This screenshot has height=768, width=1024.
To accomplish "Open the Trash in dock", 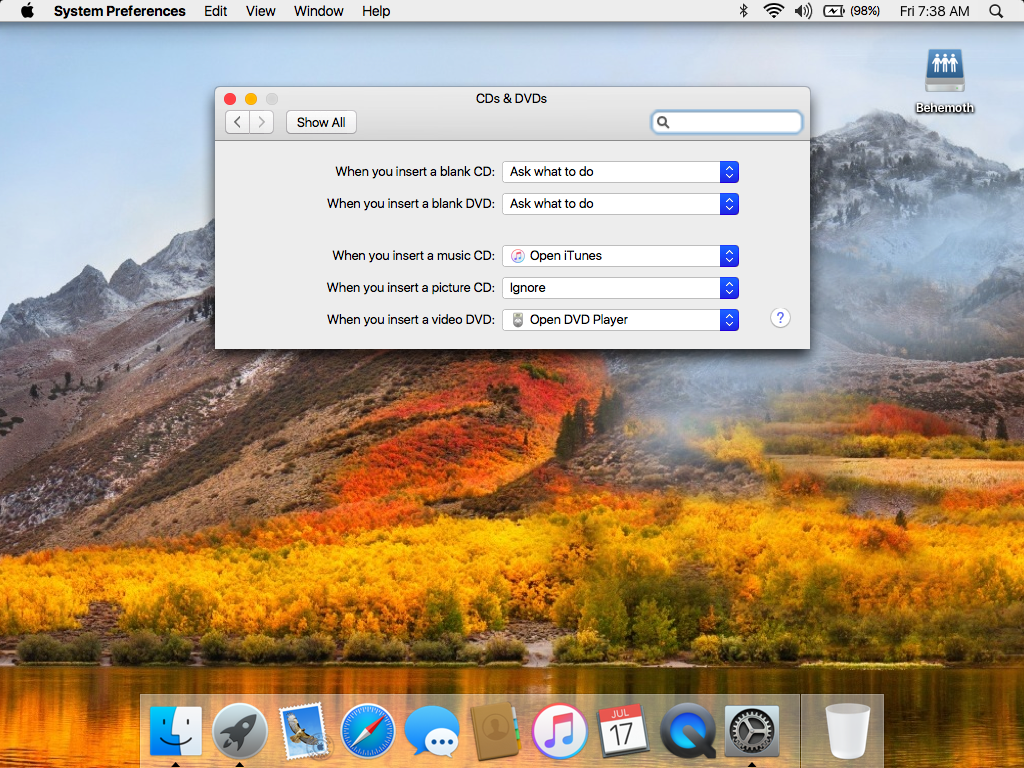I will pyautogui.click(x=847, y=731).
